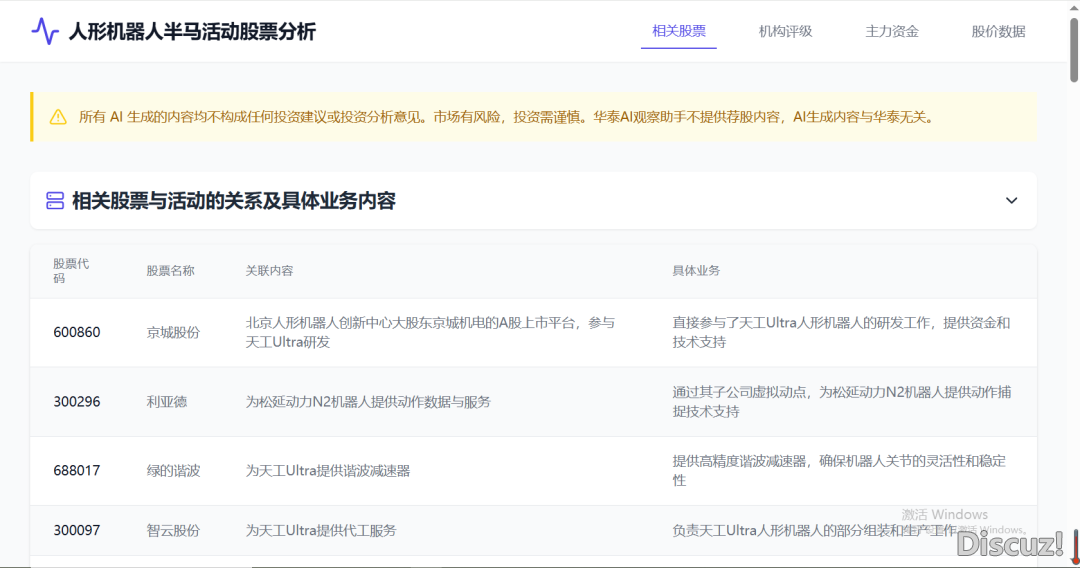Viewport: 1080px width, 568px height.
Task: Click the 股票代码 column header
Action: (71, 271)
